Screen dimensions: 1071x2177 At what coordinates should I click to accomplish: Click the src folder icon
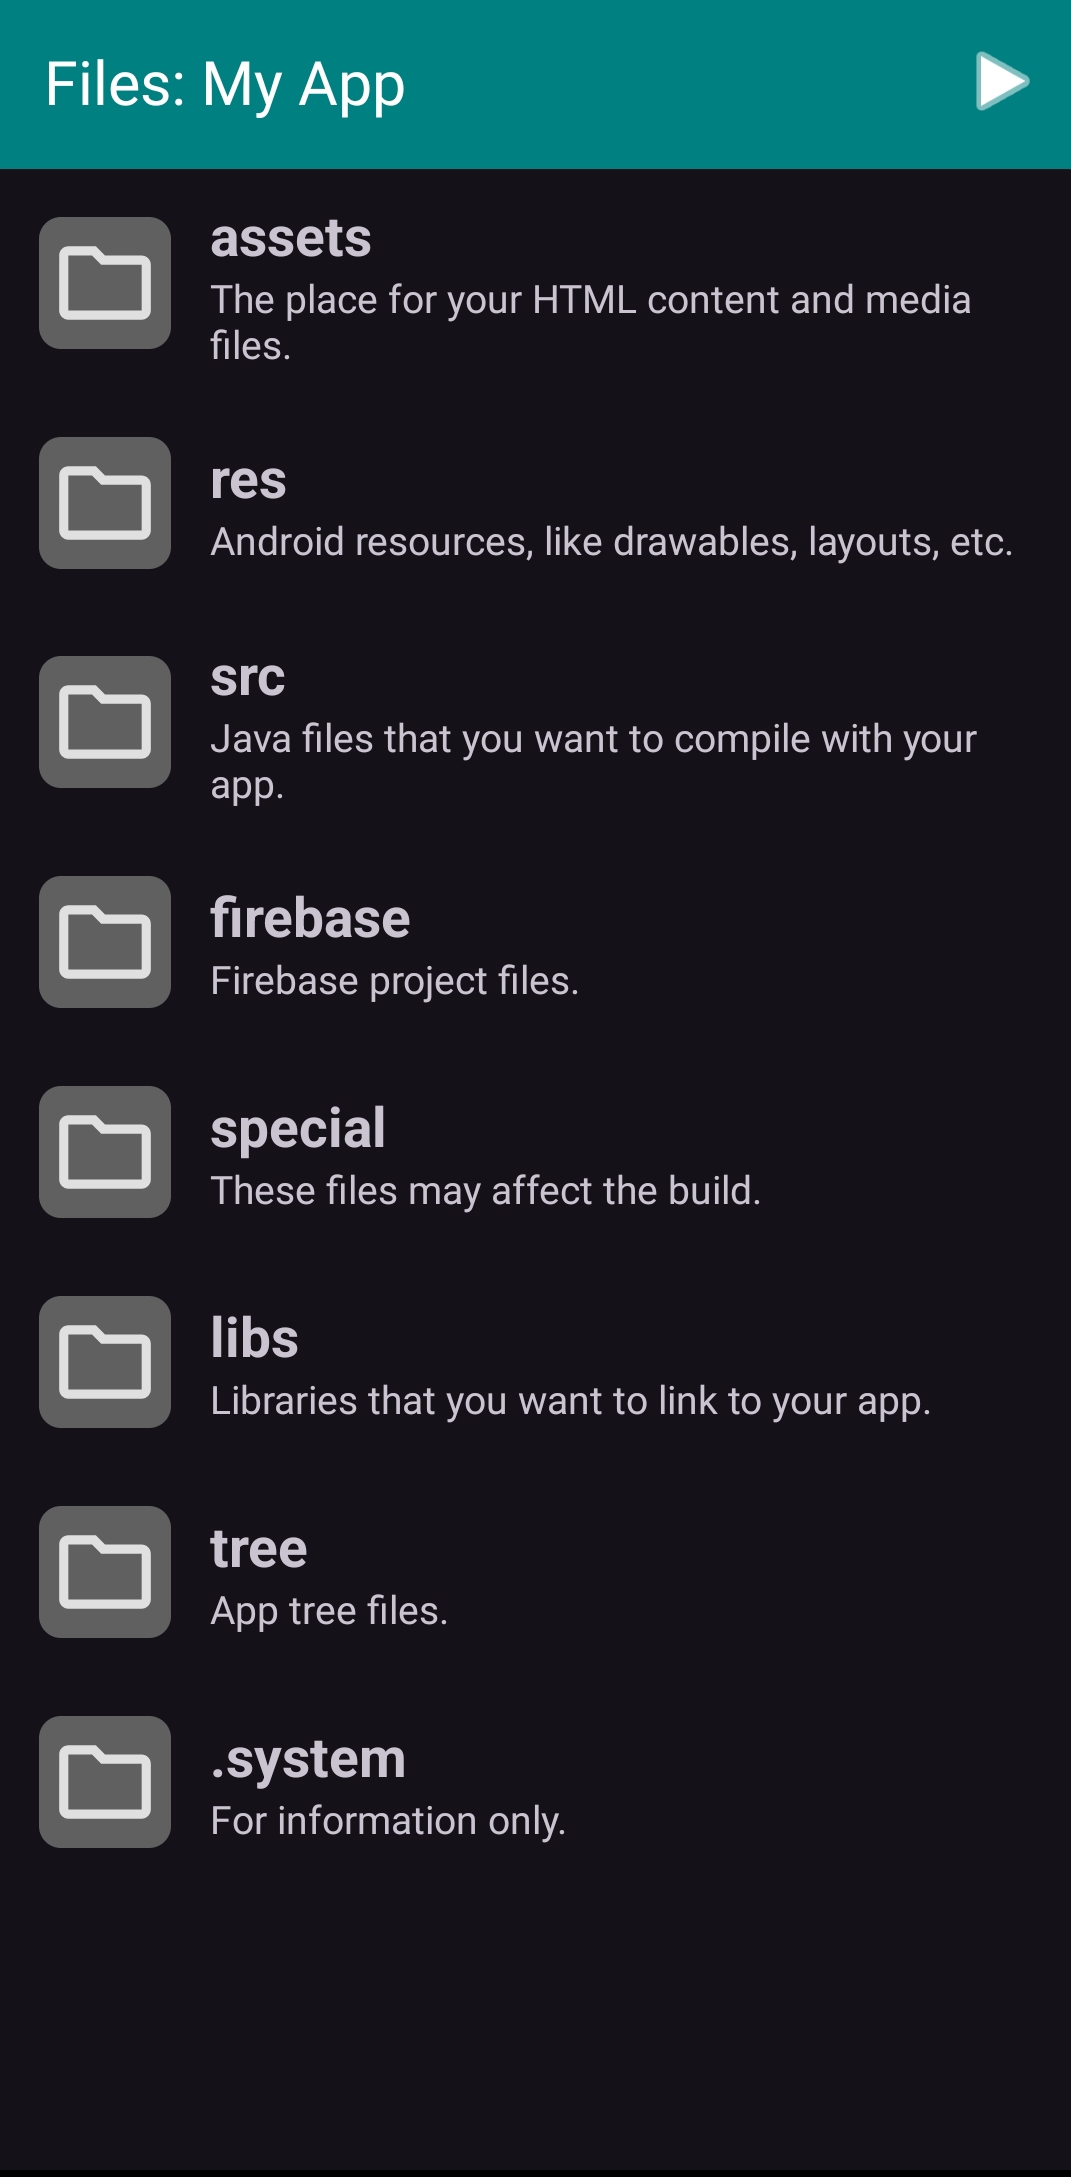click(x=105, y=722)
